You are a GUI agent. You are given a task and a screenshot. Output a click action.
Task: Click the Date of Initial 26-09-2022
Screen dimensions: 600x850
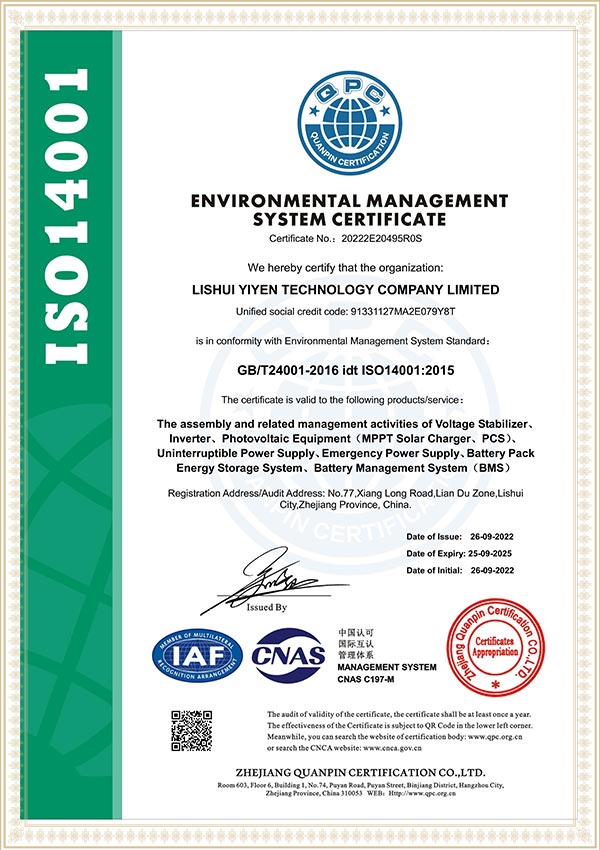click(x=460, y=570)
